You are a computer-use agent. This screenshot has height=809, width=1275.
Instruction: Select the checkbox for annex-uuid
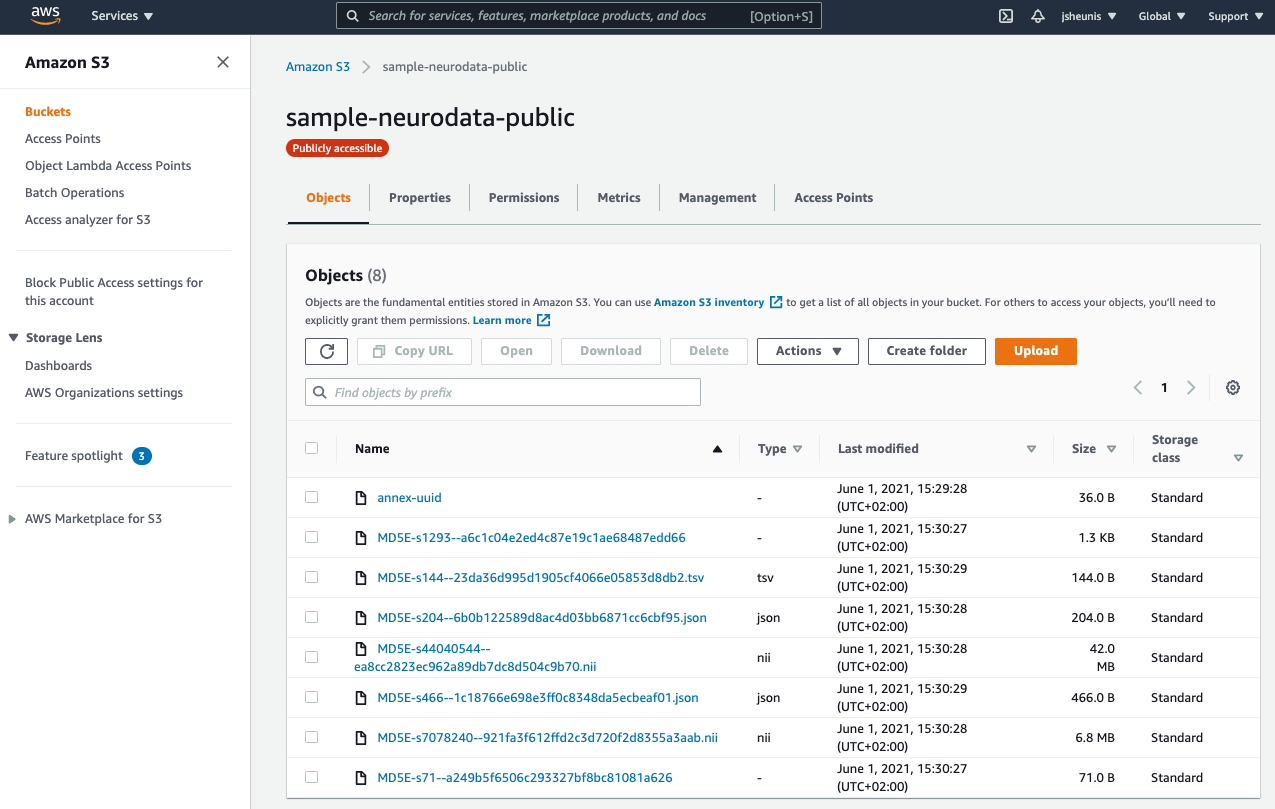pyautogui.click(x=311, y=497)
